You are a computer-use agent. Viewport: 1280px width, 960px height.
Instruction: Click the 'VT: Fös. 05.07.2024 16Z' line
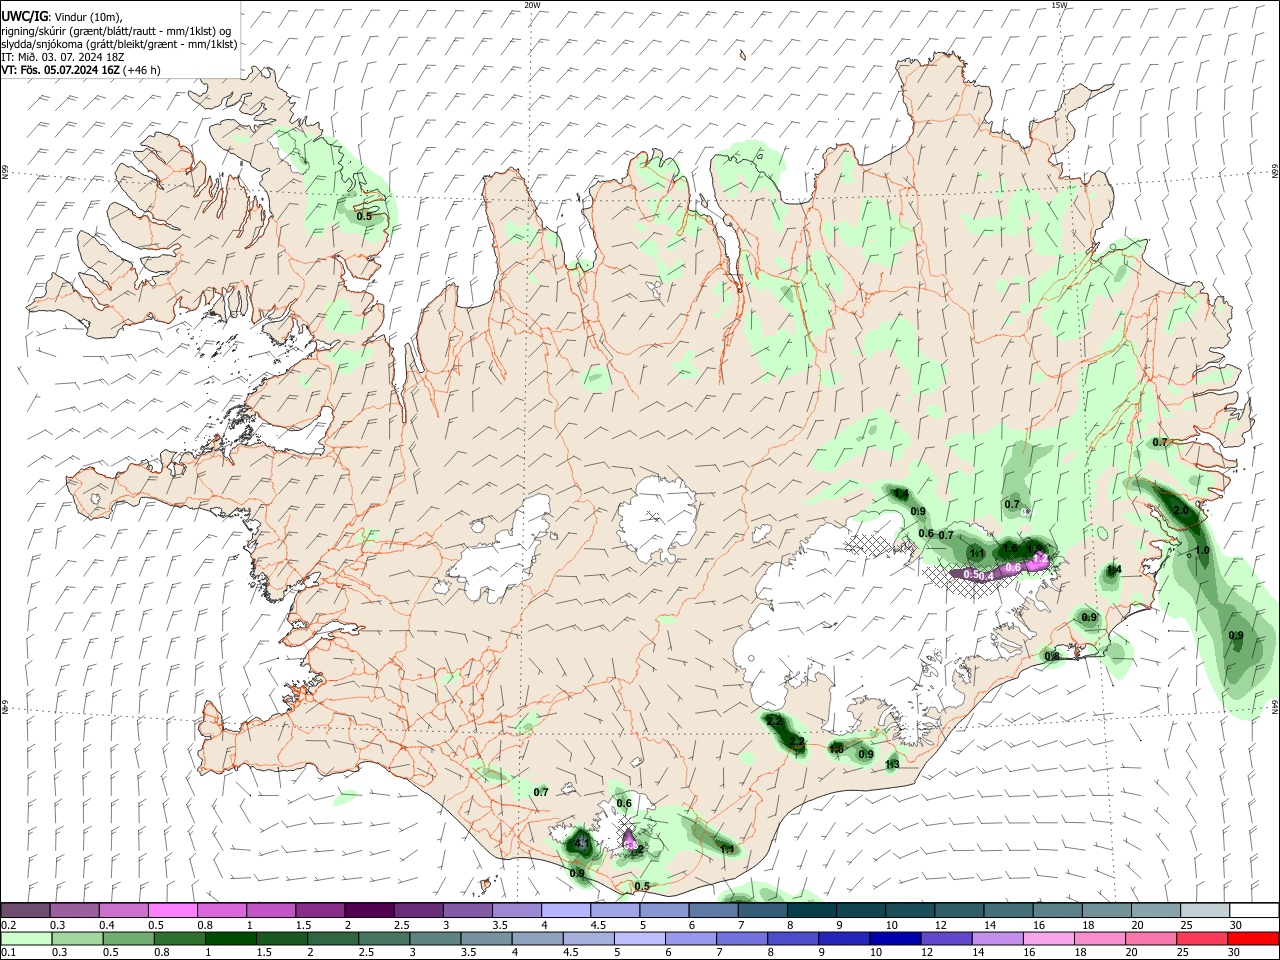point(60,70)
